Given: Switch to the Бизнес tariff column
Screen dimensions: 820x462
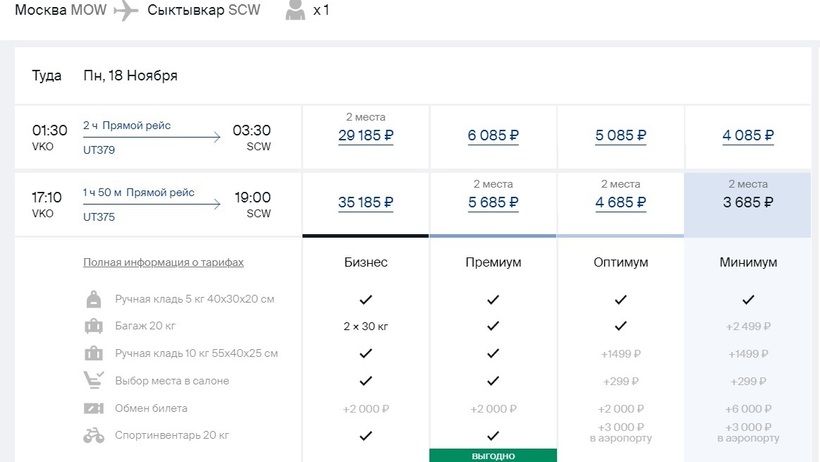Looking at the screenshot, I should click(x=365, y=262).
